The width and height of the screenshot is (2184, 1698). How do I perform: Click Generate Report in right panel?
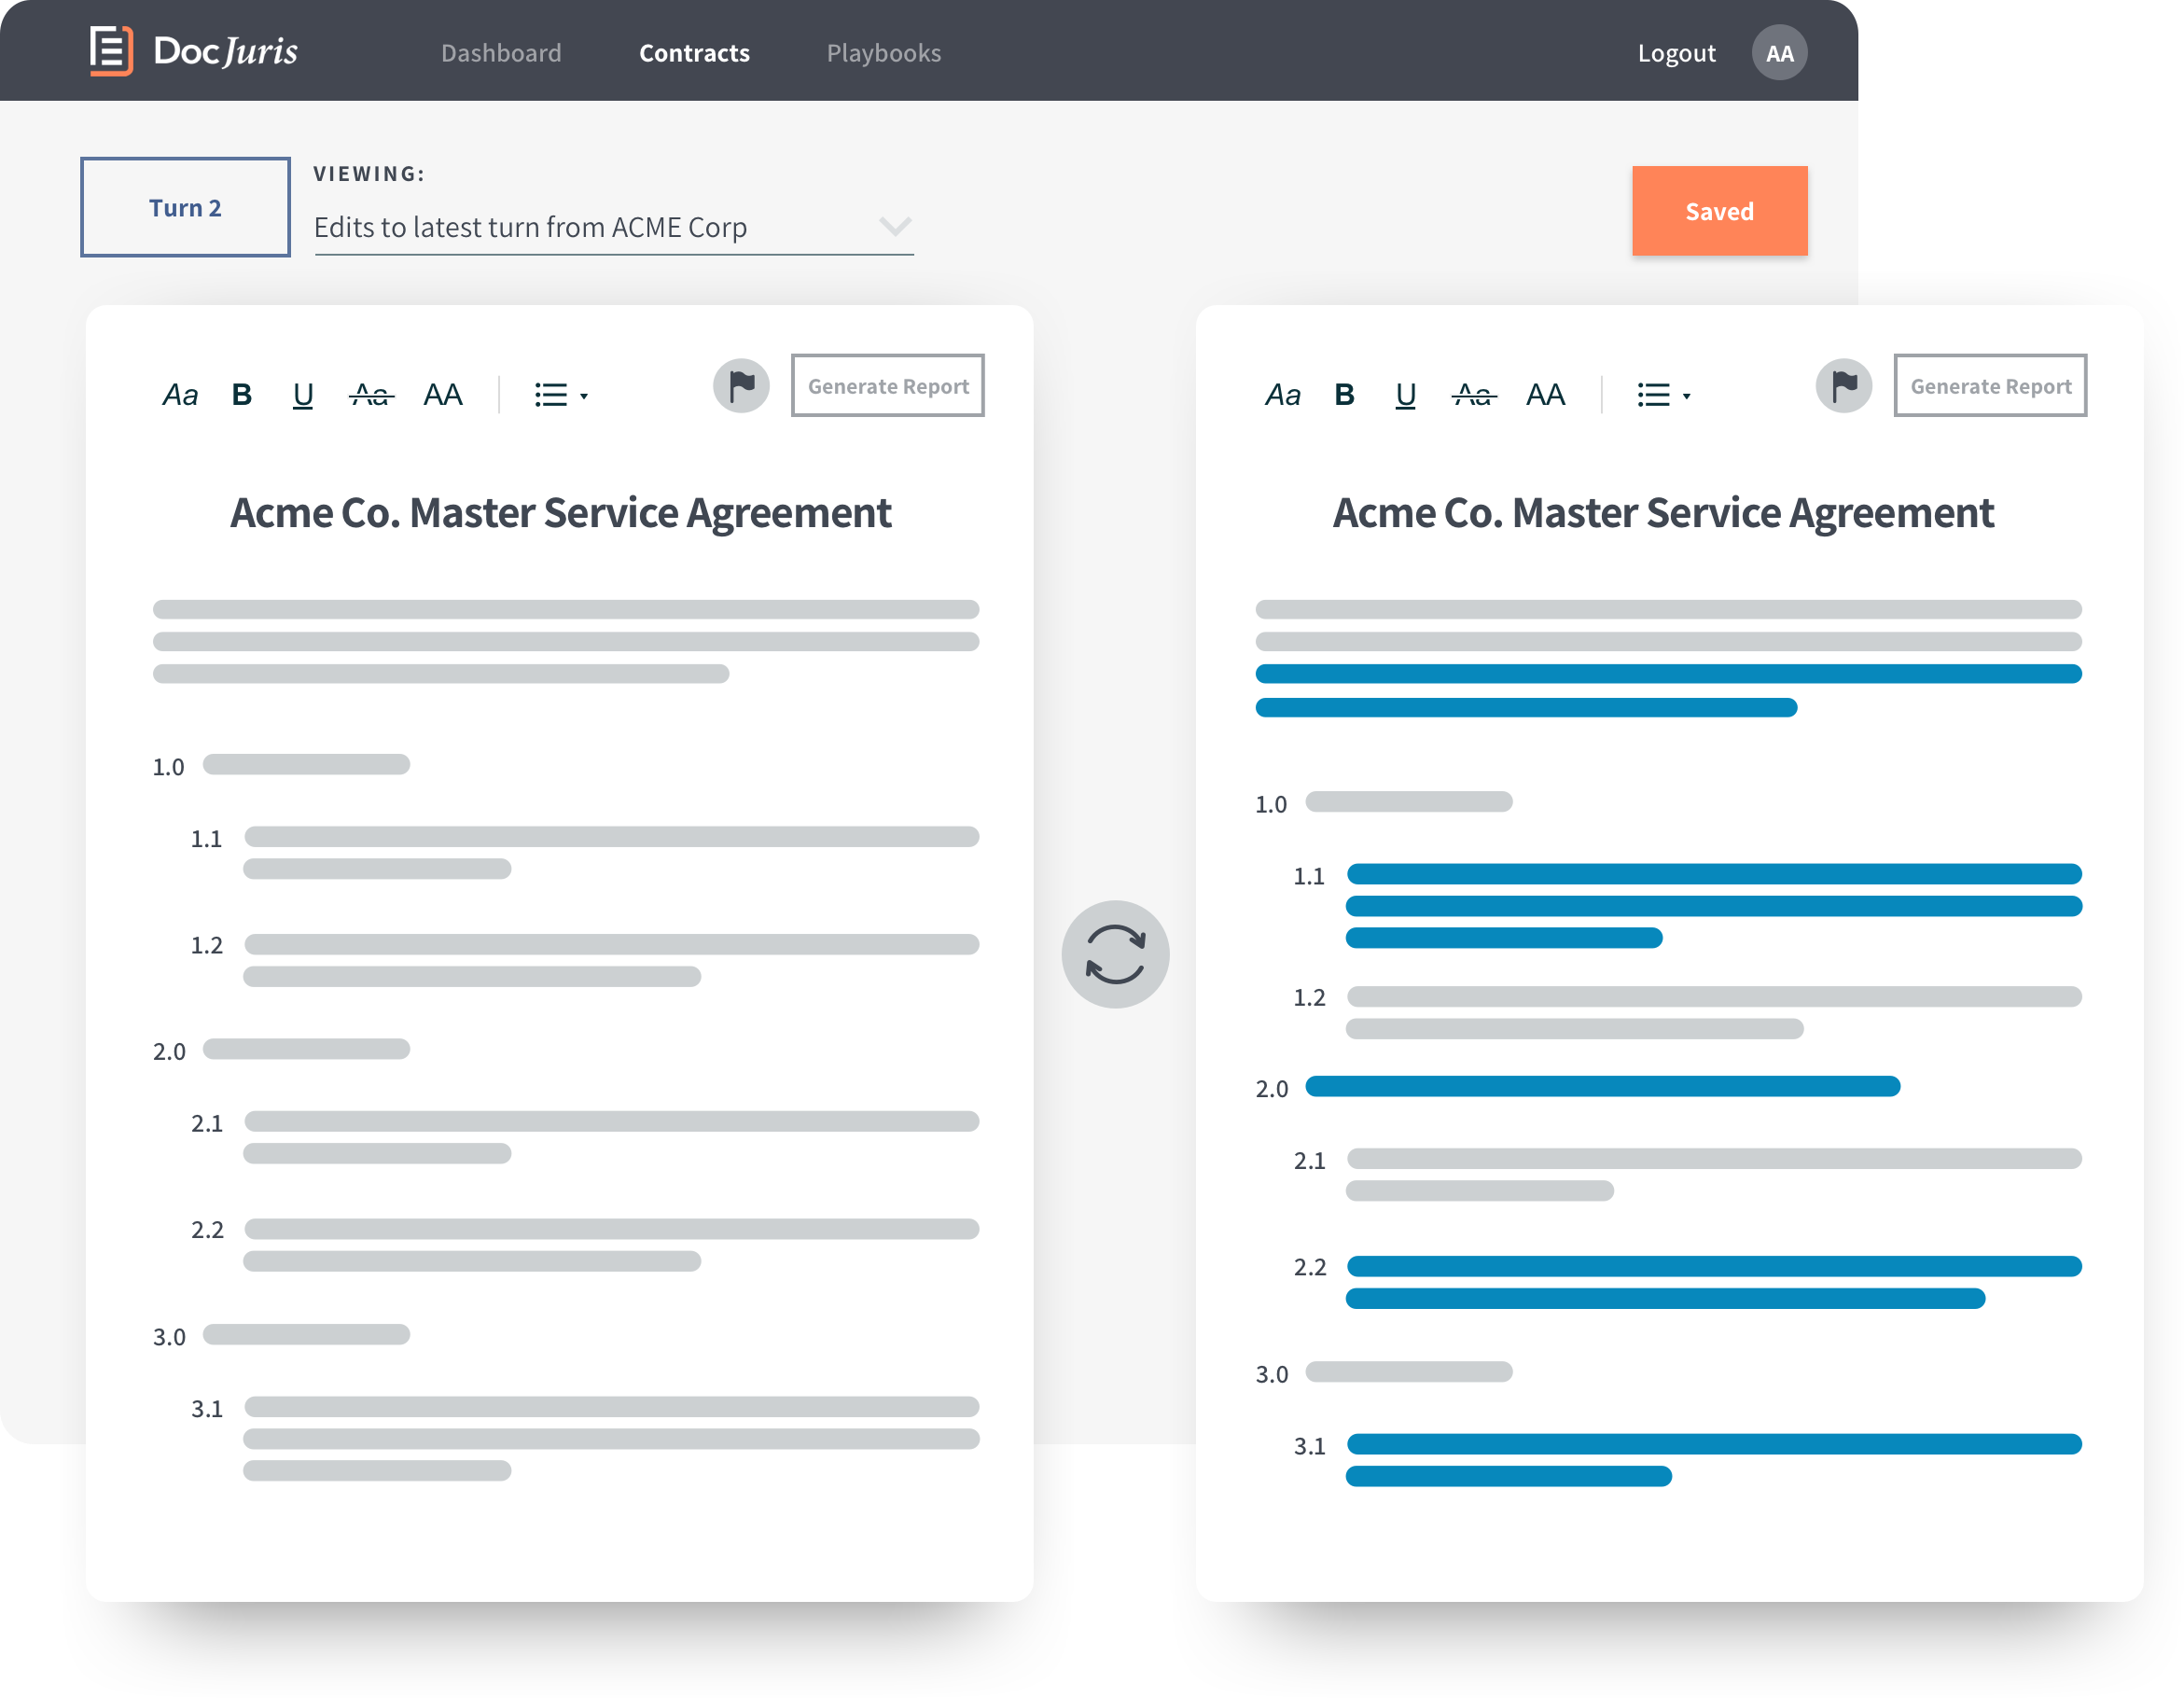click(x=1991, y=386)
